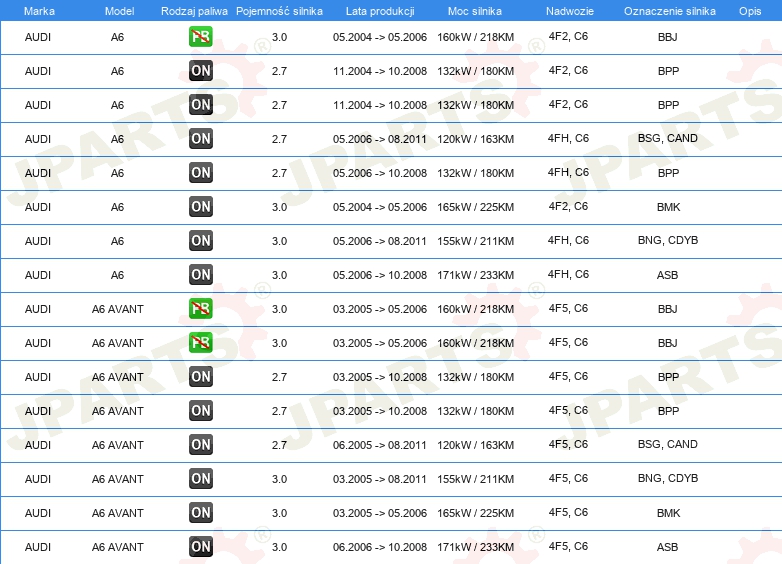Viewport: 782px width, 564px height.
Task: Select engine code ASB in the A6 AVANT row
Action: point(667,547)
